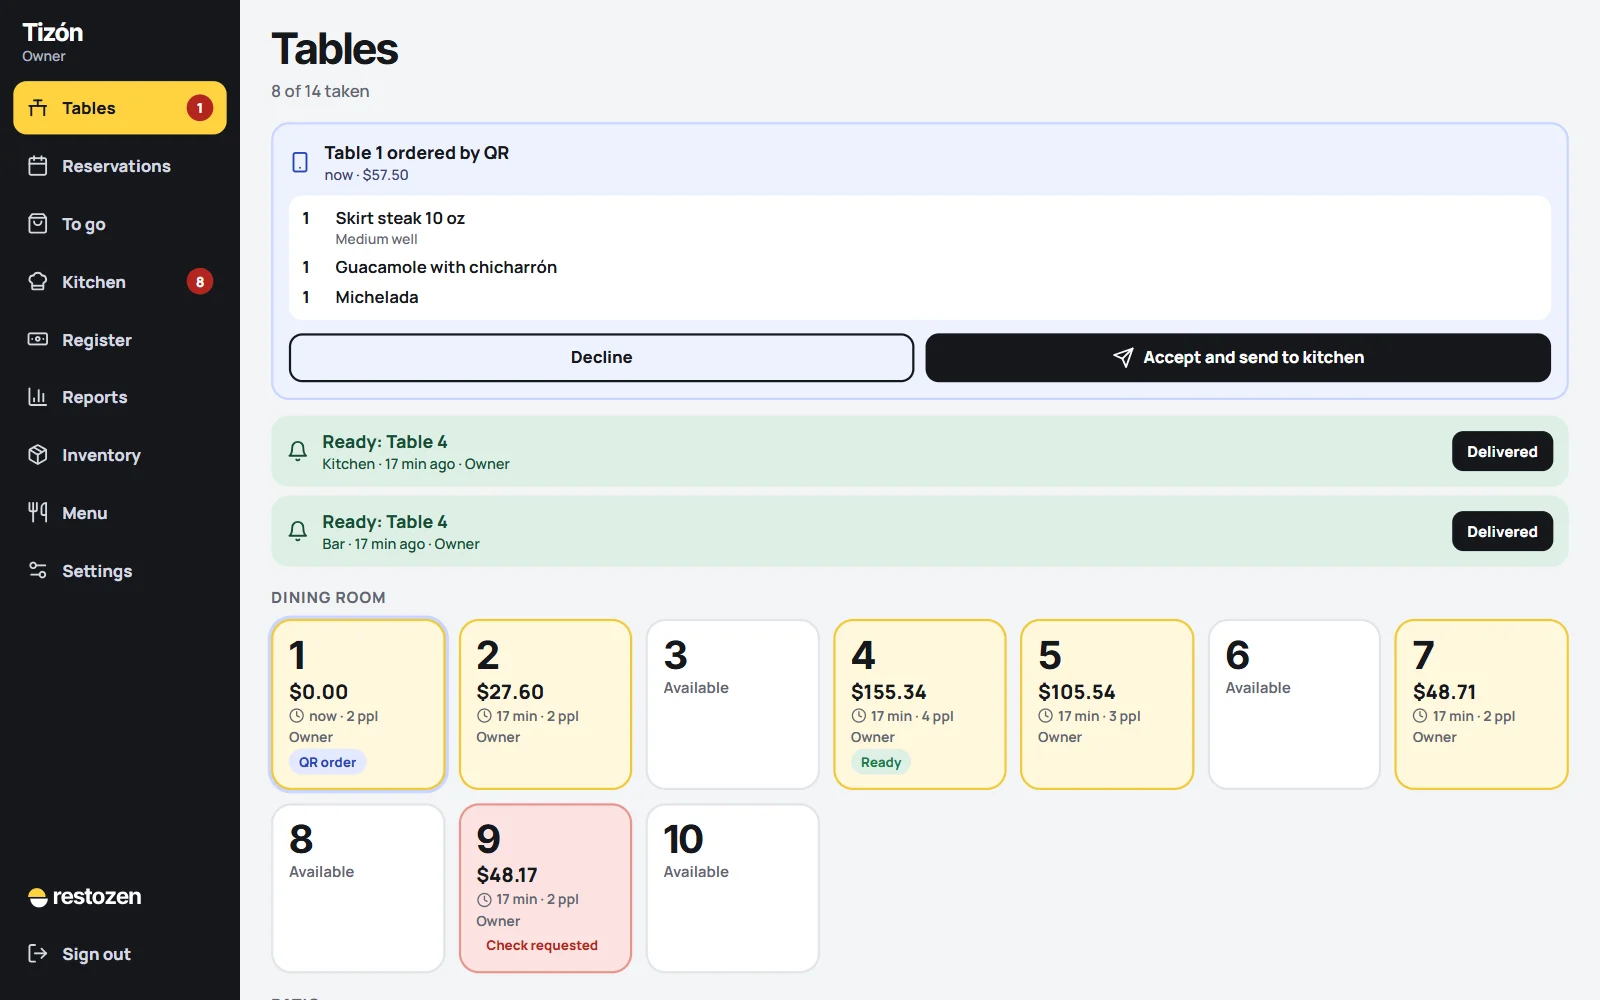
Task: Mark Bar order for Table 4 delivered
Action: (1502, 532)
